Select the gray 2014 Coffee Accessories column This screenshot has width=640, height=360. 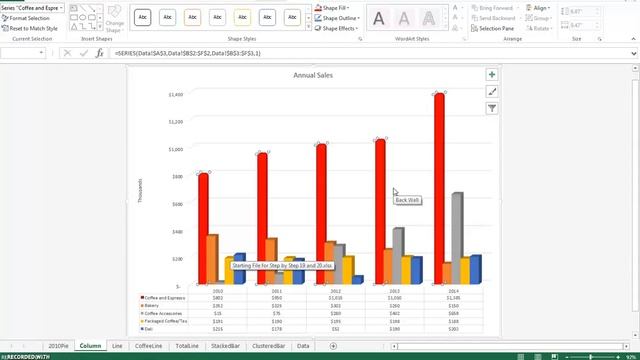point(457,238)
